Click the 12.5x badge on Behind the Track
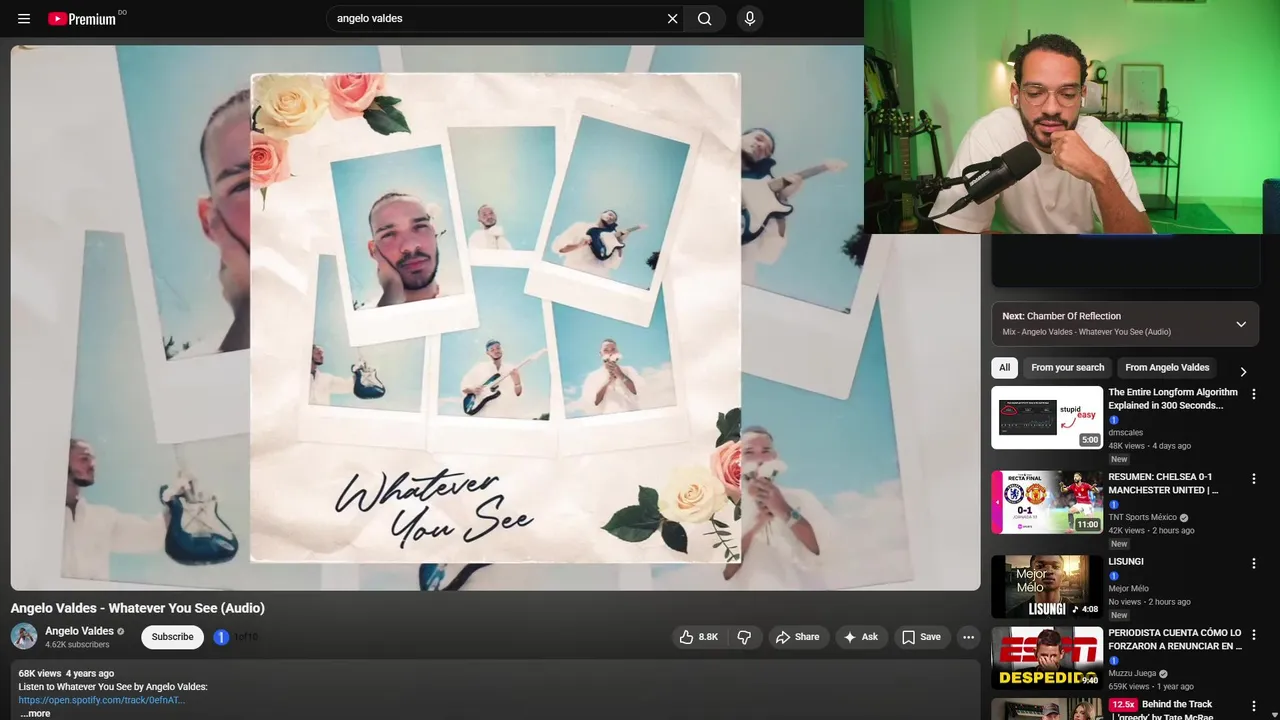Viewport: 1280px width, 720px height. click(x=1123, y=704)
